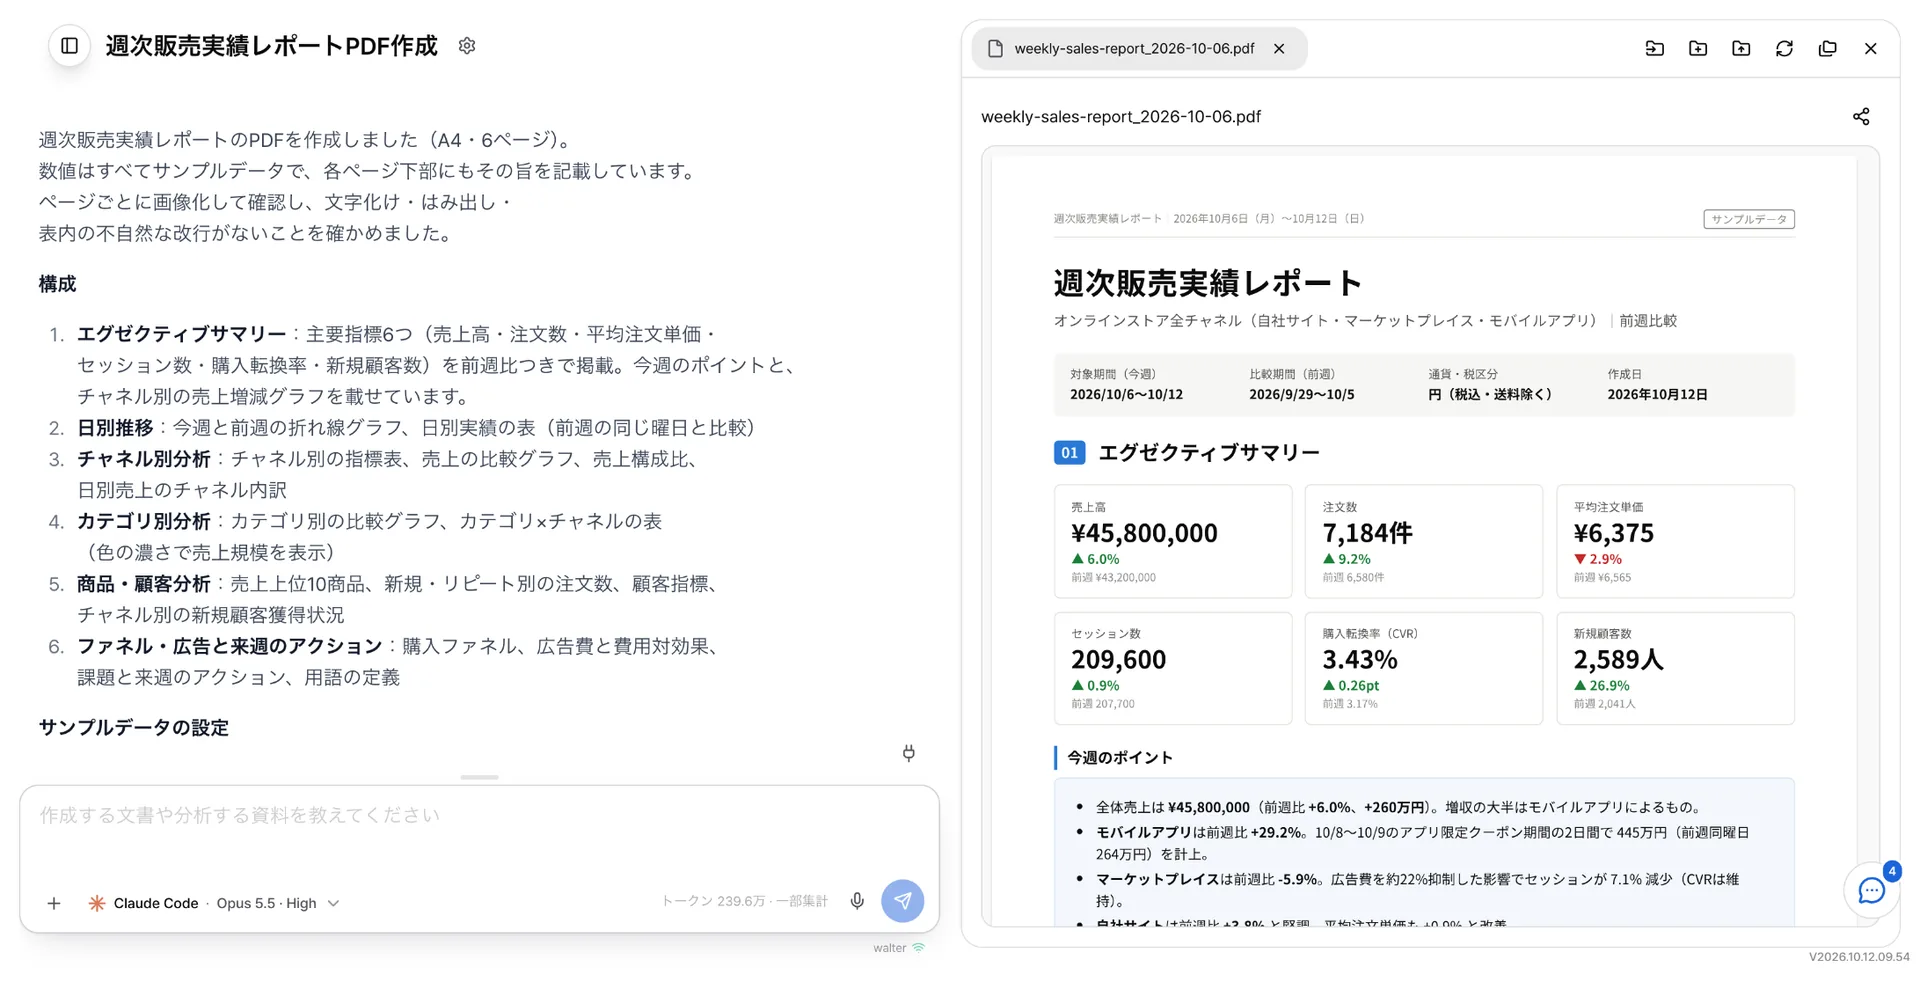The height and width of the screenshot is (994, 1920).
Task: Click the 構成 heading in the chat
Action: [x=57, y=284]
